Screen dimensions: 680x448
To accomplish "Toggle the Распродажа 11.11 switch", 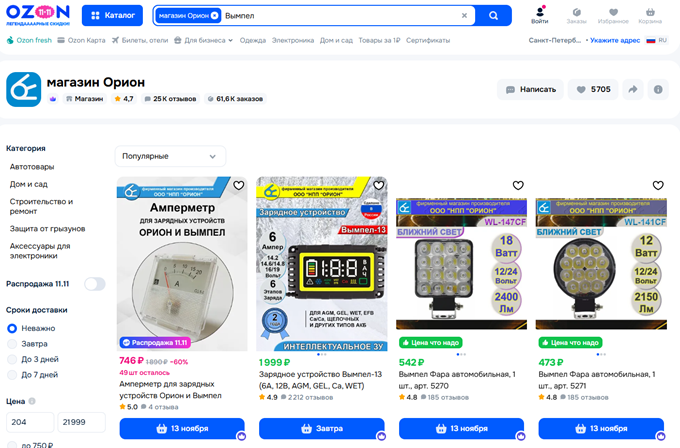I will tap(95, 284).
